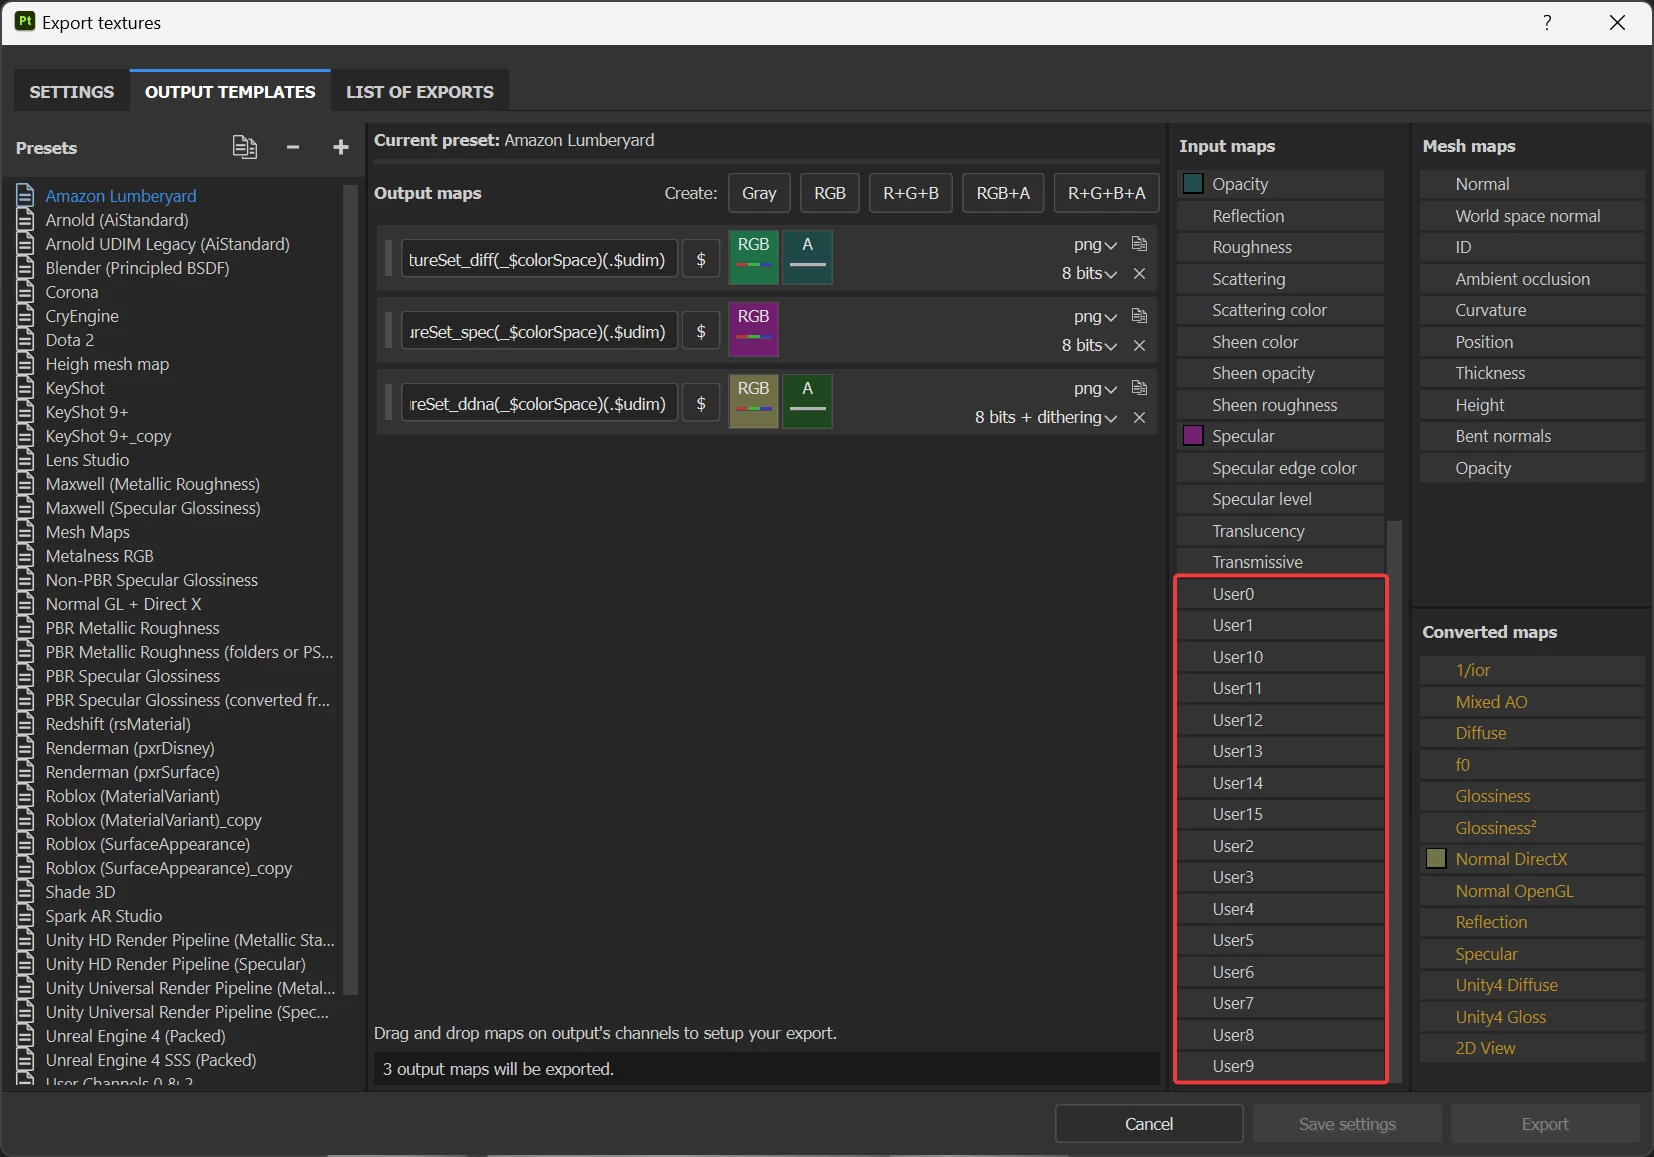
Task: Open $ variable menu for _ddna filename
Action: pyautogui.click(x=701, y=404)
